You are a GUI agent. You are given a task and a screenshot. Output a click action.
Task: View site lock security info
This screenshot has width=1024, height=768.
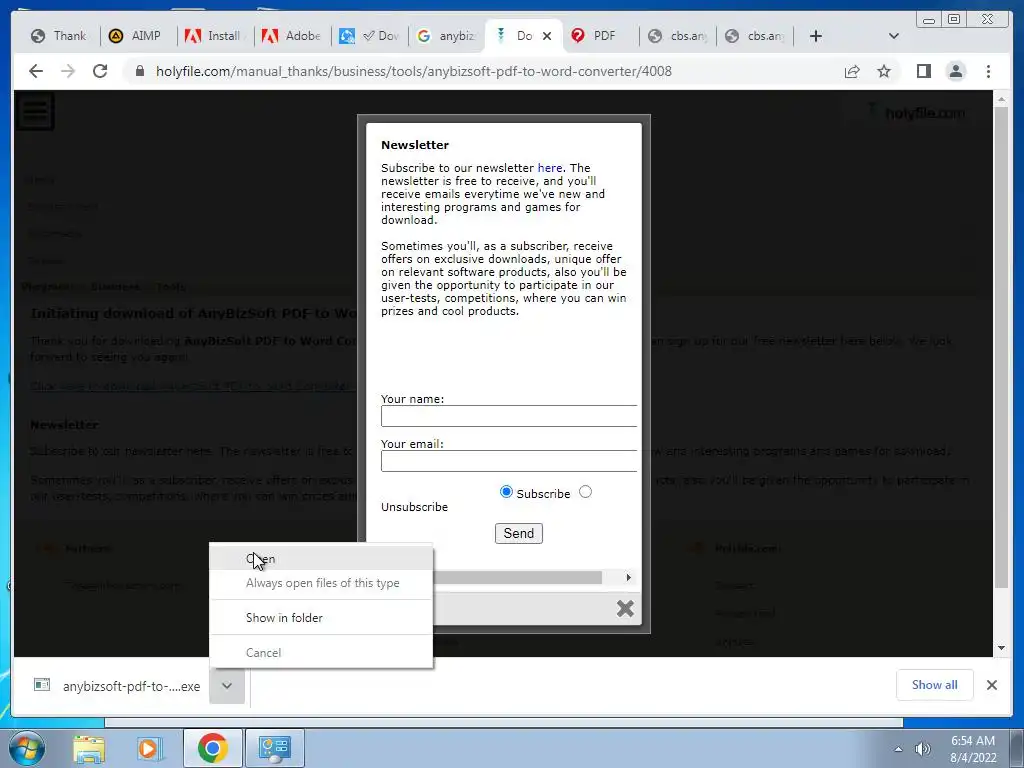tap(139, 71)
